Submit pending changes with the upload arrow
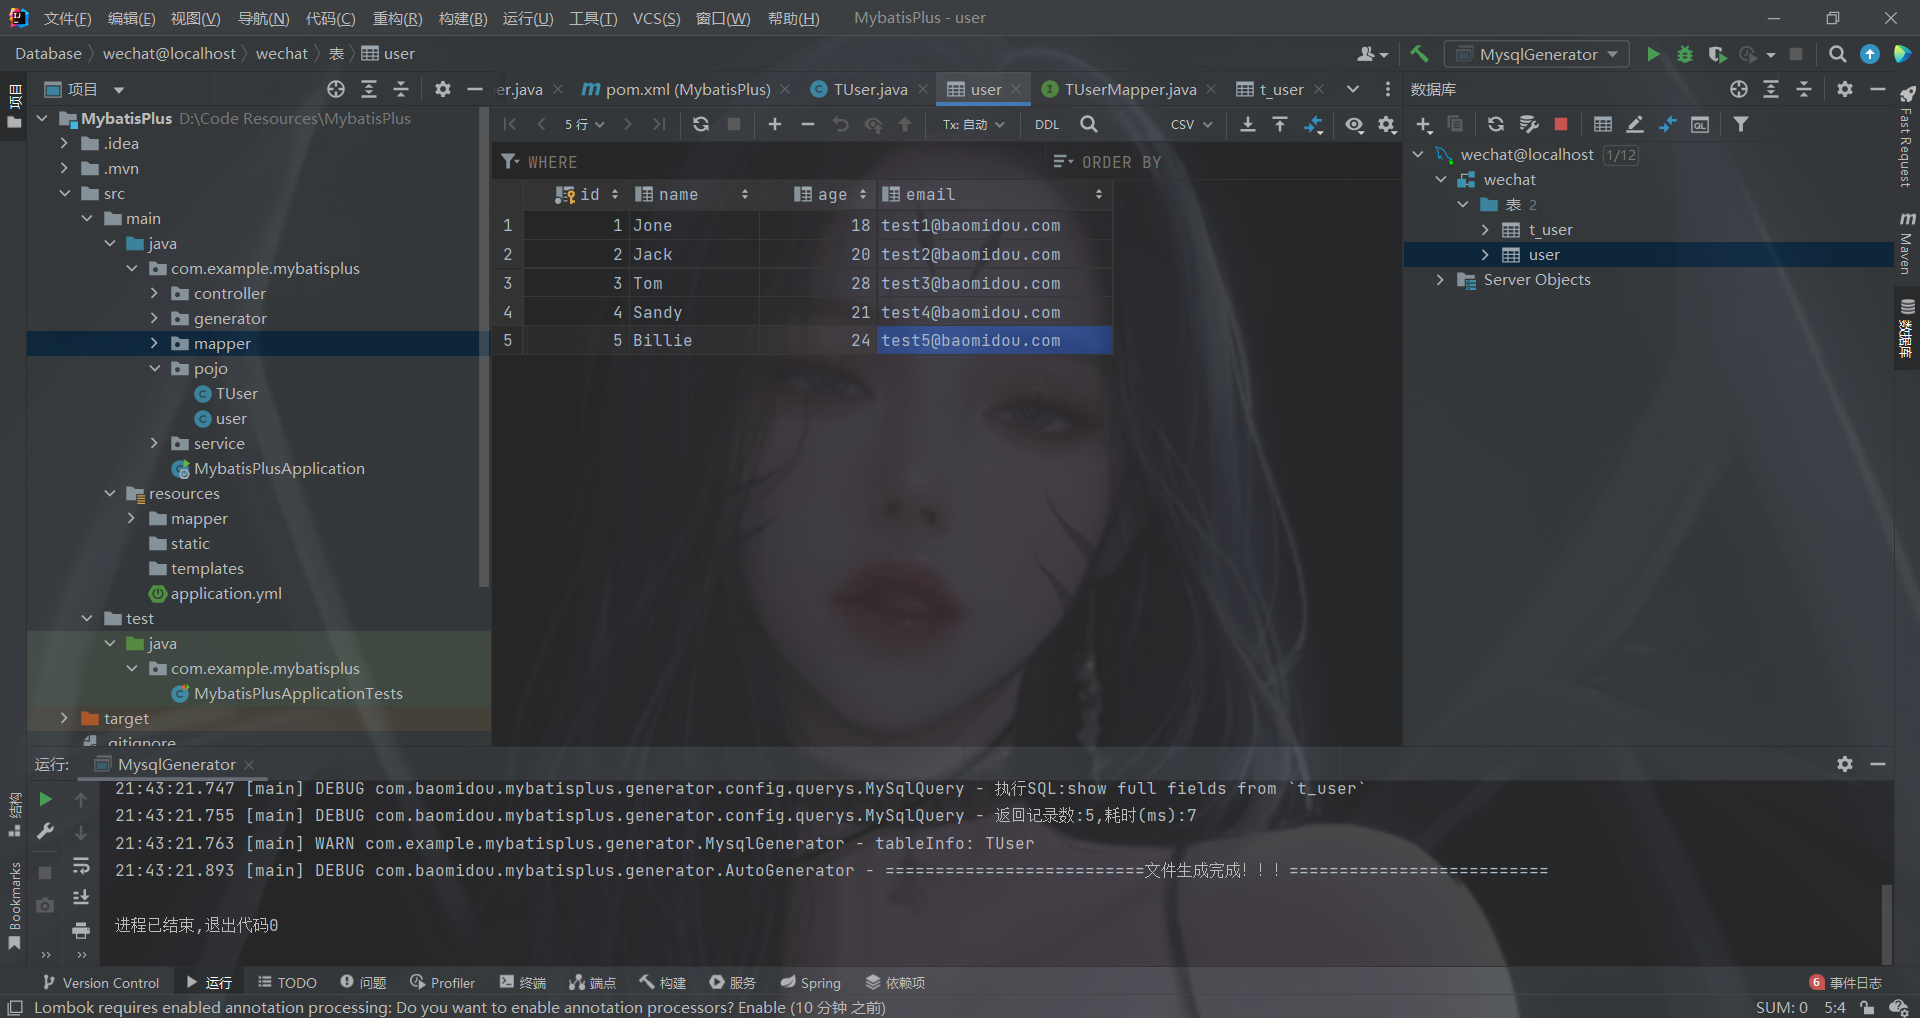The image size is (1920, 1018). pos(903,124)
